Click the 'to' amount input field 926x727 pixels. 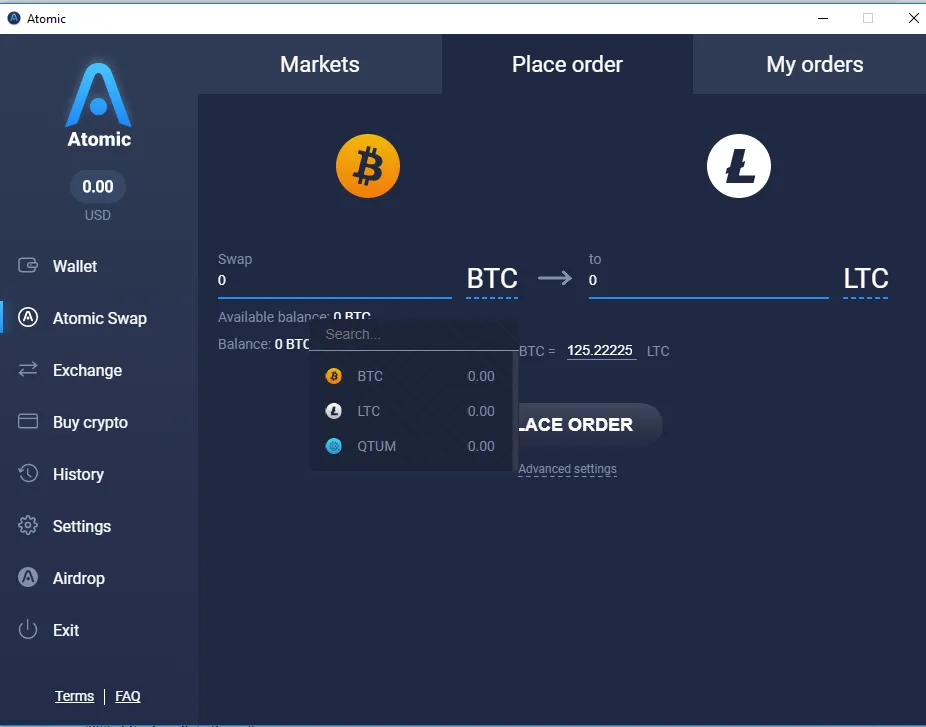(708, 280)
